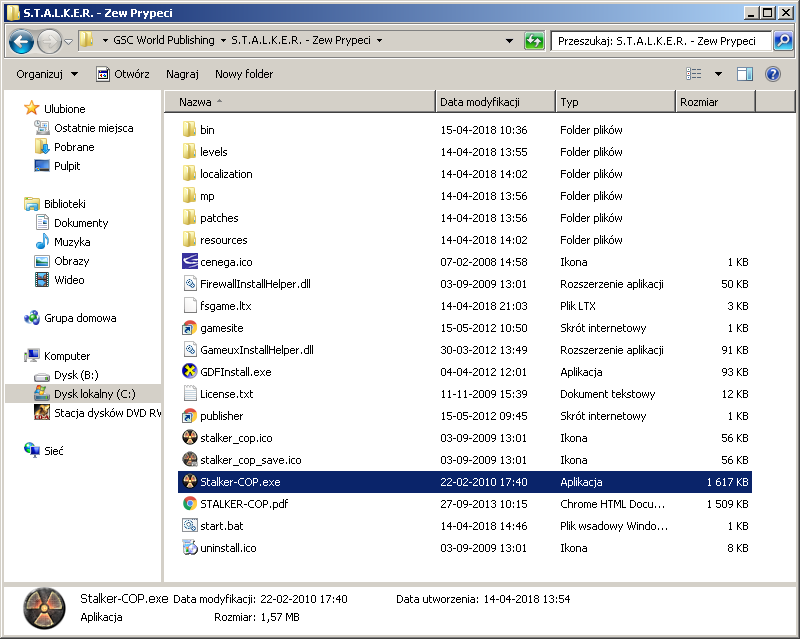Viewport: 800px width, 639px height.
Task: Refresh the folder view
Action: (534, 41)
